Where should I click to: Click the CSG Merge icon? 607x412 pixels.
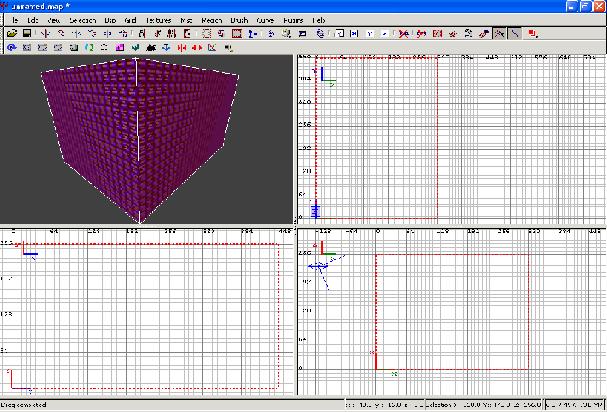[221, 34]
